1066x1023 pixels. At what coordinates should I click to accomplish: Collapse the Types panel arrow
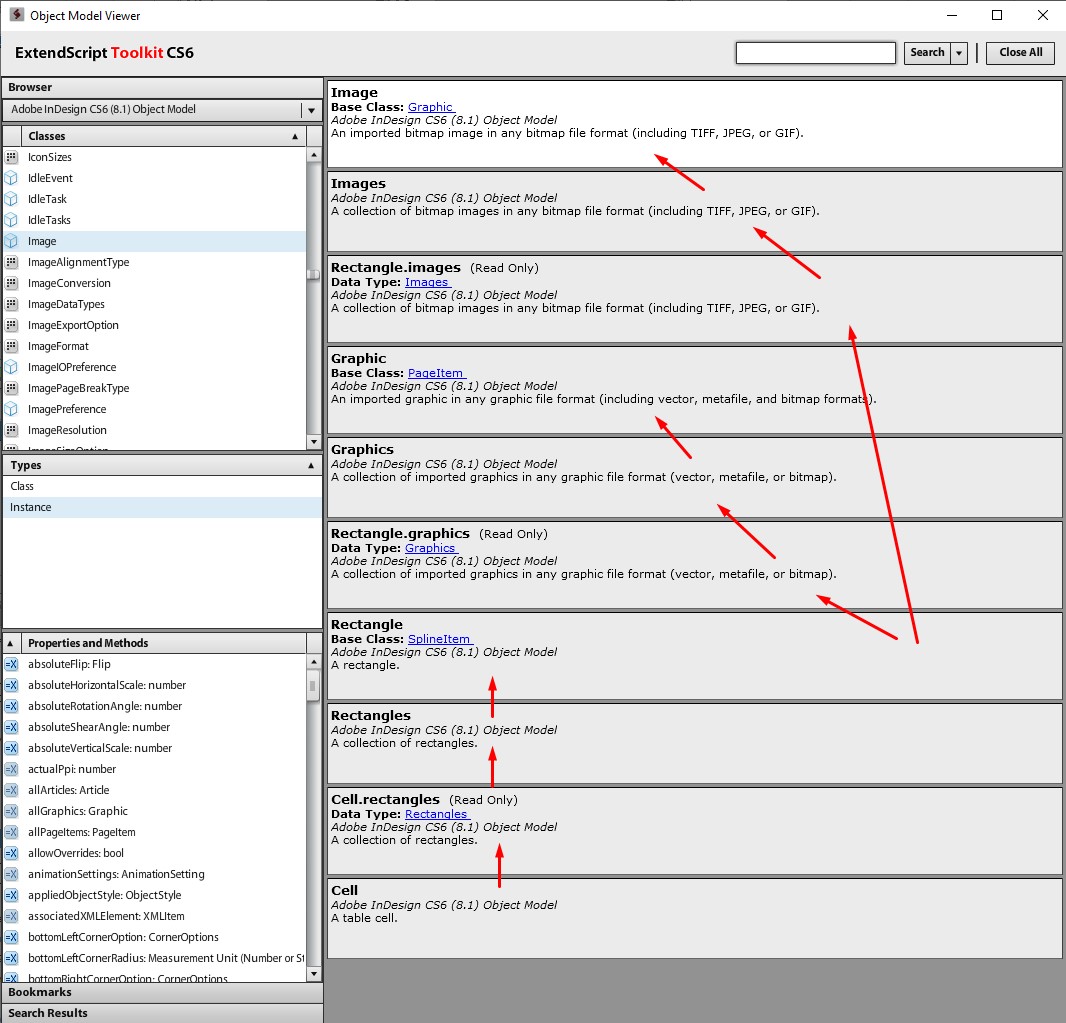pos(311,466)
